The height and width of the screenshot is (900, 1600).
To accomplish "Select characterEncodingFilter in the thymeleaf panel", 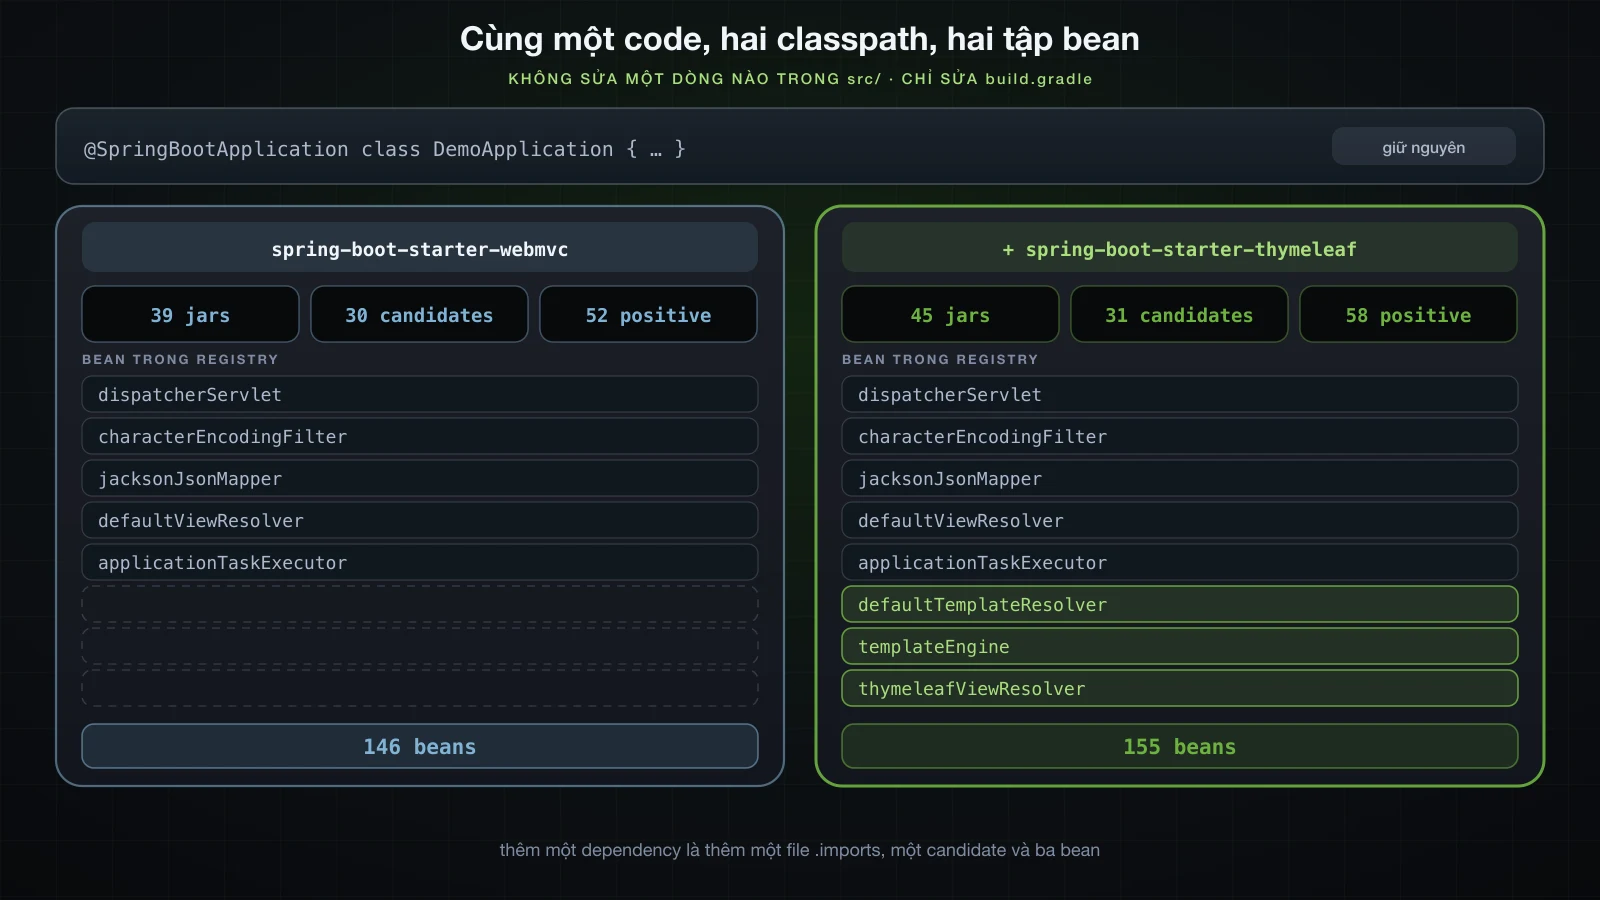I will point(1180,436).
